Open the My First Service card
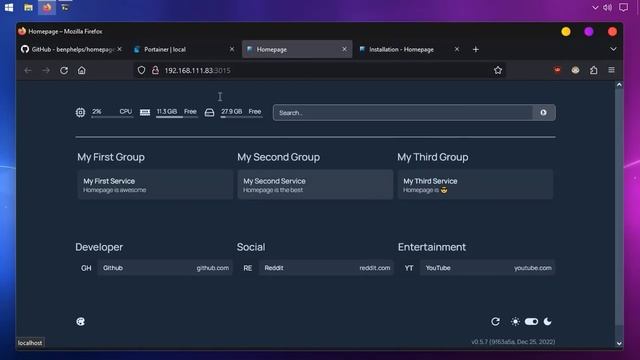Image resolution: width=640 pixels, height=360 pixels. [155, 185]
